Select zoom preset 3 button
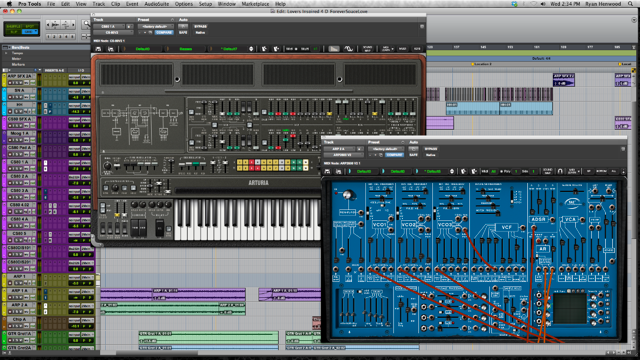 click(59, 37)
